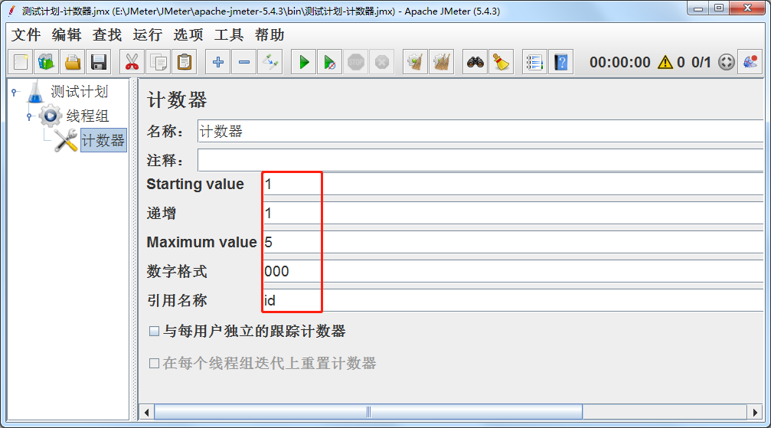Click the scrollbar right arrow

pos(755,412)
